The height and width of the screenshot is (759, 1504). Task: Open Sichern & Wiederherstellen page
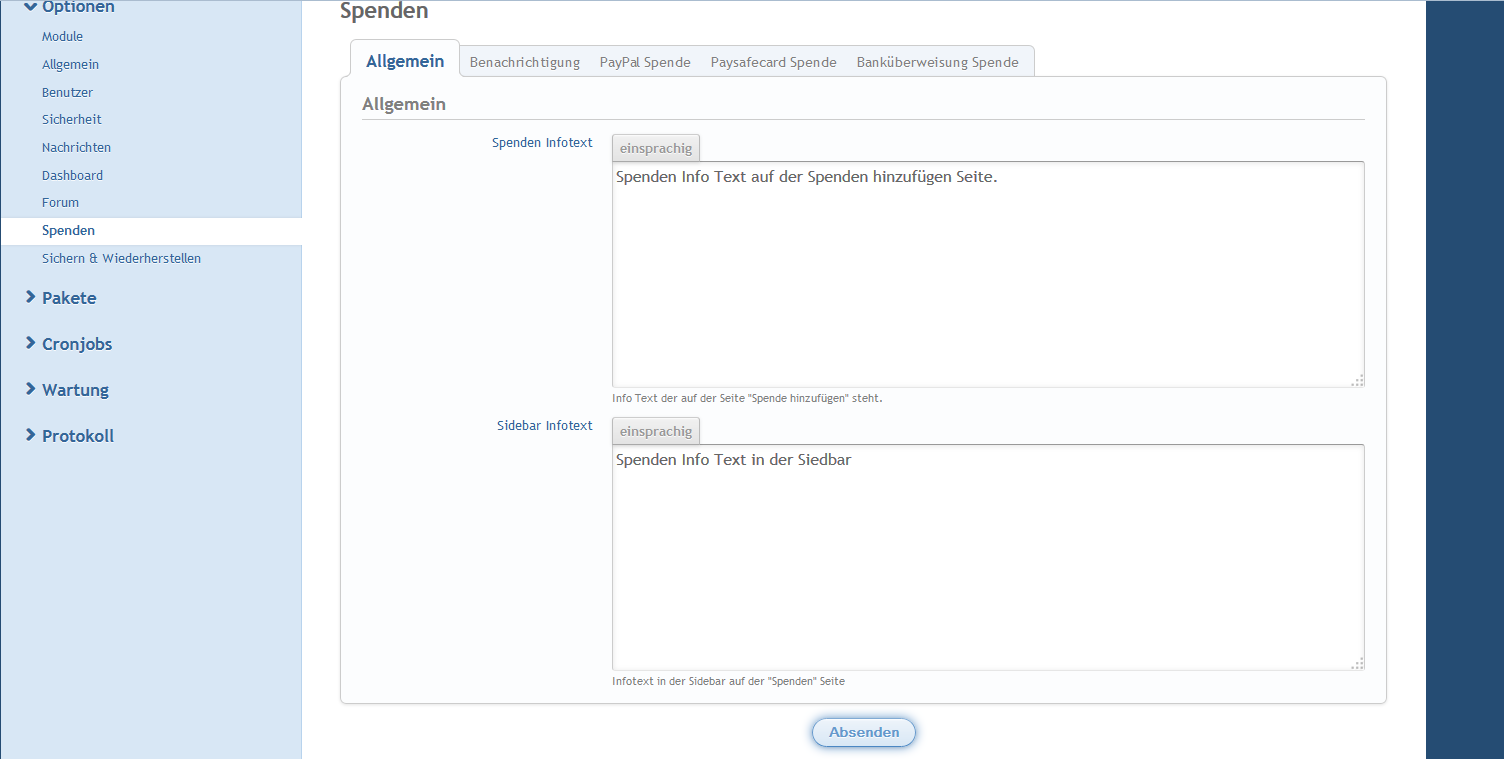click(x=121, y=259)
